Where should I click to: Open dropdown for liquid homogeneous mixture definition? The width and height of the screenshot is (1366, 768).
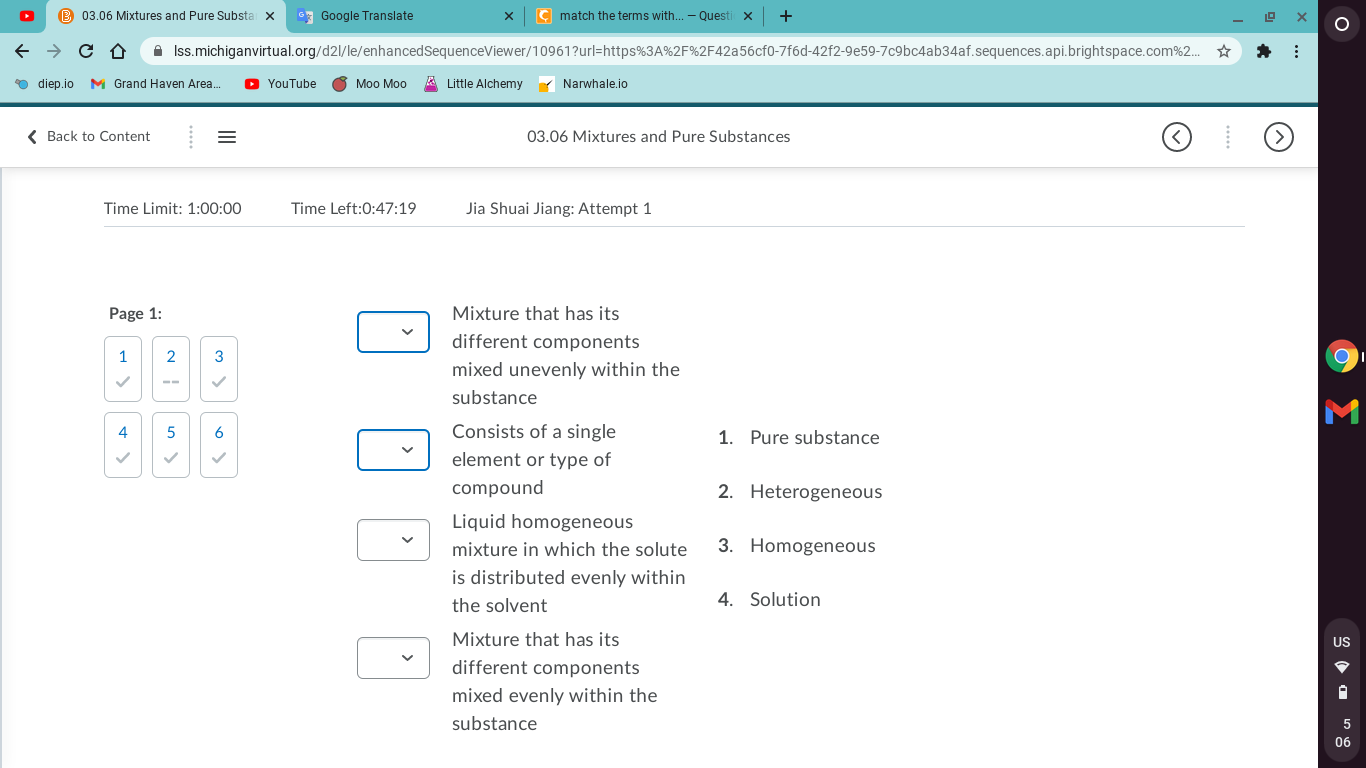point(394,540)
